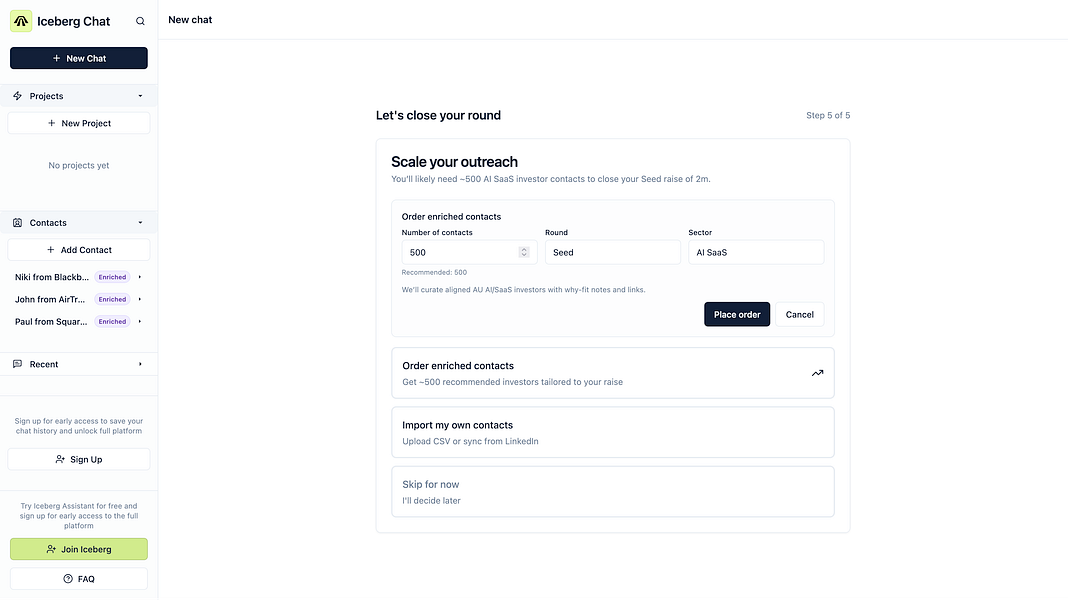Click the Projects lightning bolt icon
This screenshot has height=600, width=1068.
pos(18,96)
